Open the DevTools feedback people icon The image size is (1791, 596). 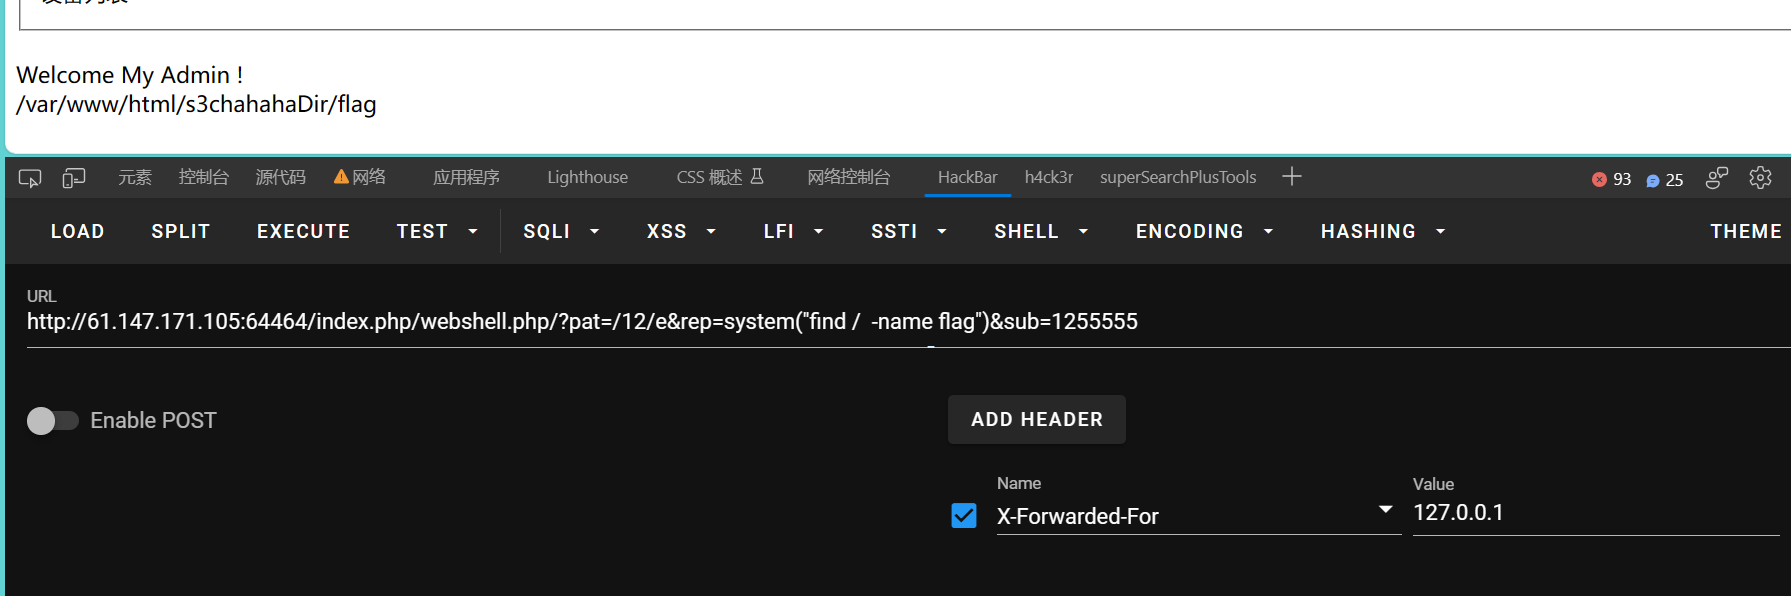pyautogui.click(x=1717, y=178)
